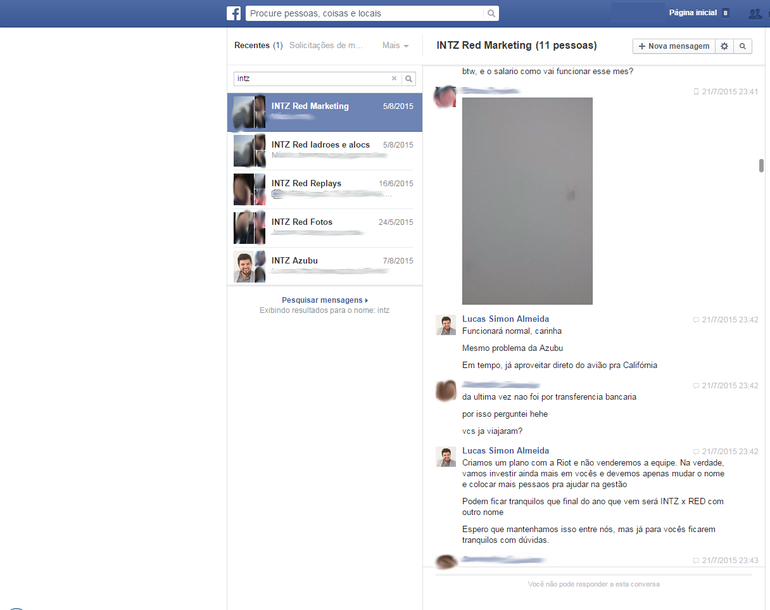Click Lucas Simon Almeida avatar on 'Criamos um plano' message
Screen dimensions: 770x610
coord(446,457)
